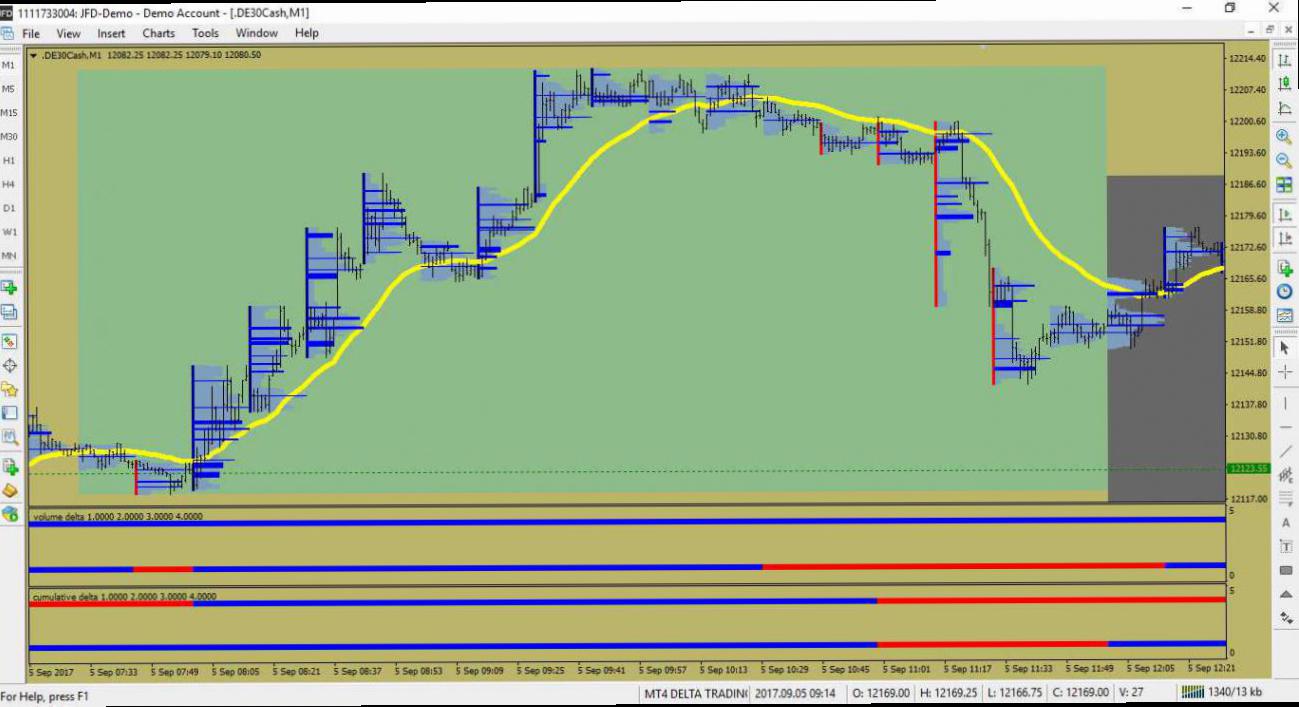The image size is (1299, 707).
Task: Open the Charts menu
Action: (158, 33)
